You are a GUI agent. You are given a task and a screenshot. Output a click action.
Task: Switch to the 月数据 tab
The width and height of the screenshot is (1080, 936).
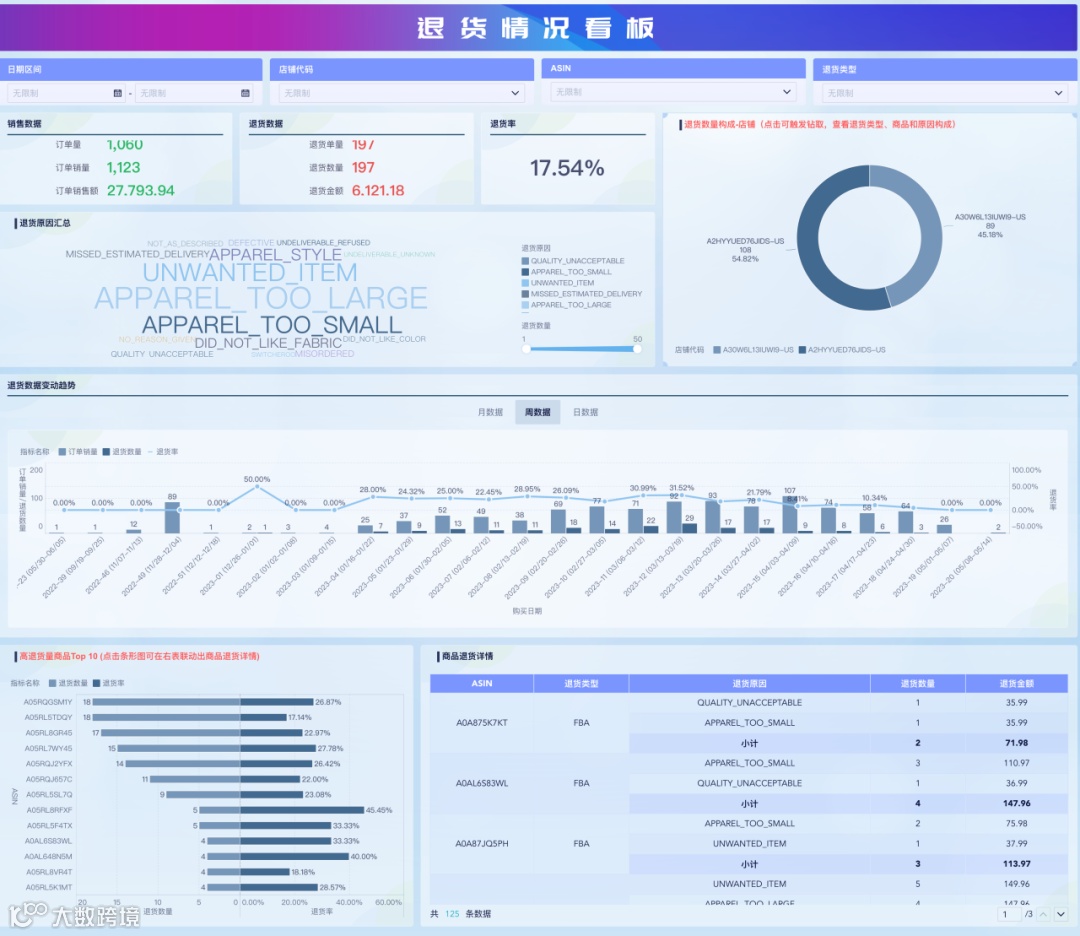(490, 412)
